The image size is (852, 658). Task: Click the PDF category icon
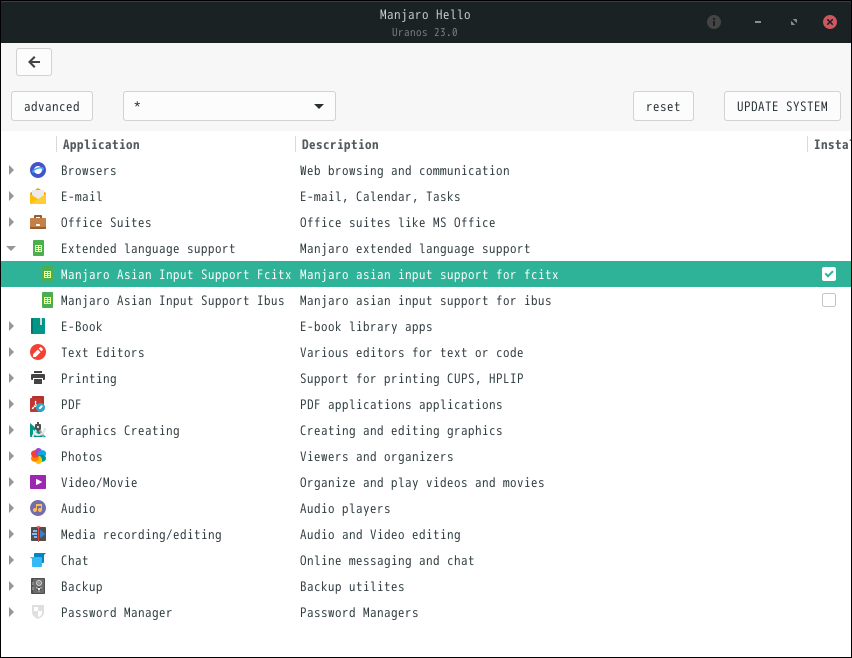38,404
